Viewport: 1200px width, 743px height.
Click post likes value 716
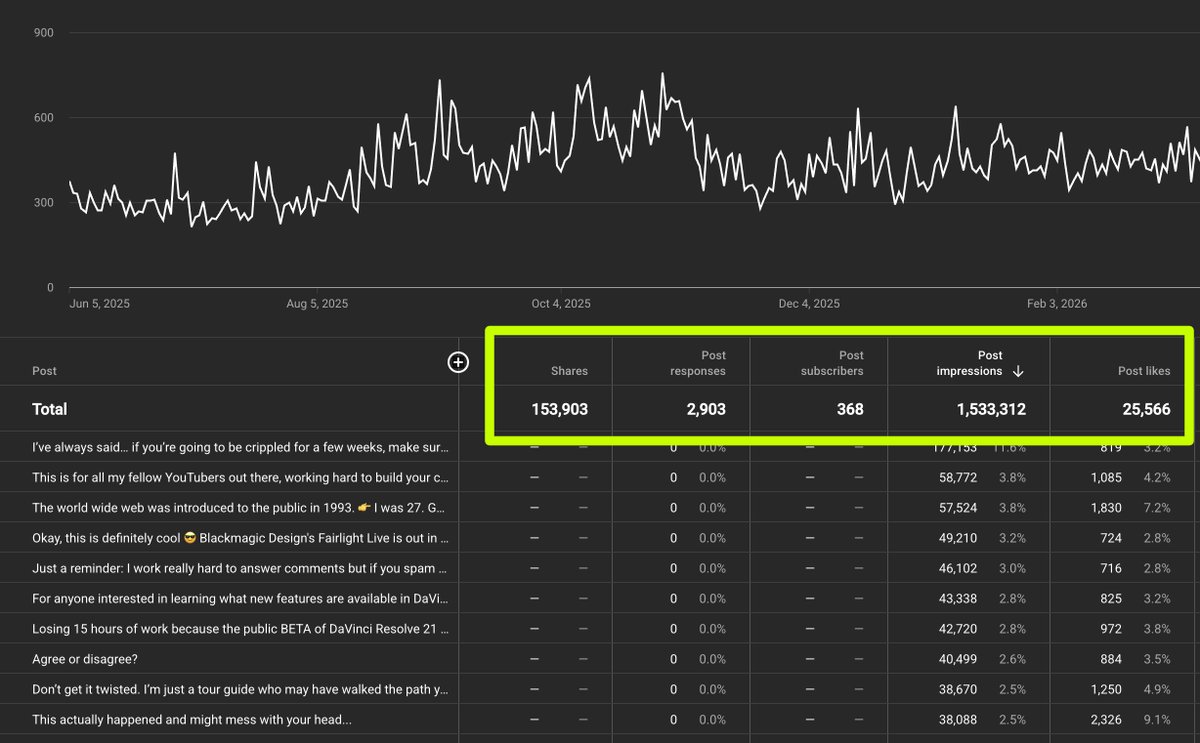[x=1111, y=568]
